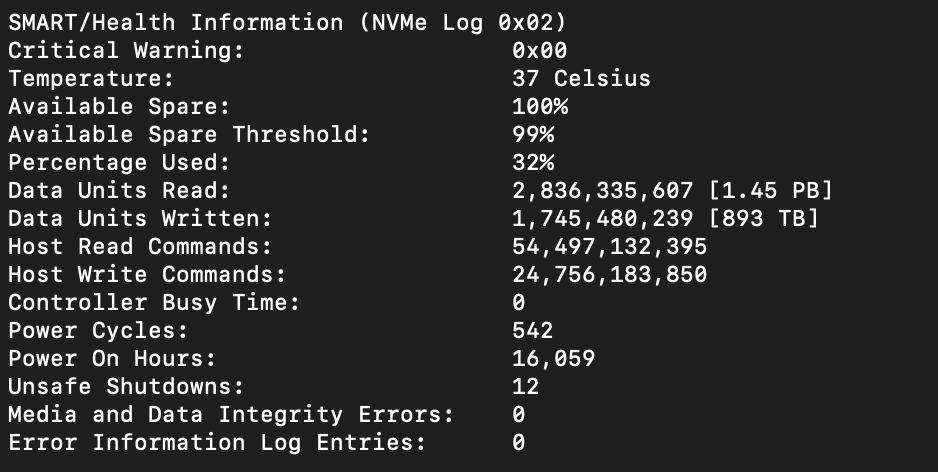
Task: Click the Percentage Used label
Action: 118,163
